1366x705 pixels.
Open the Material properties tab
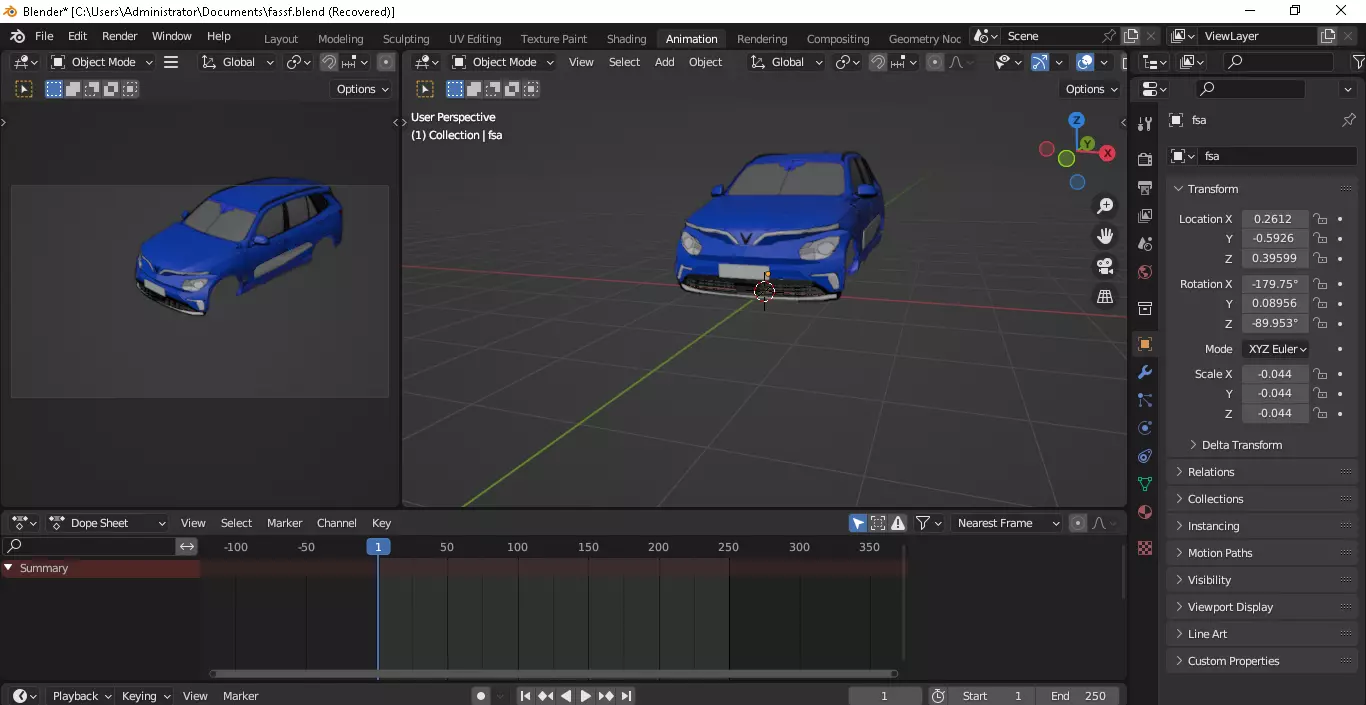click(1145, 512)
